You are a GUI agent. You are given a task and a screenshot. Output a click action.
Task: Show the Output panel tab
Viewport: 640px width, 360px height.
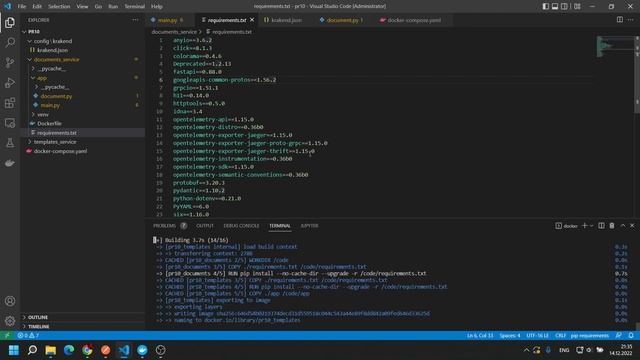click(x=205, y=226)
